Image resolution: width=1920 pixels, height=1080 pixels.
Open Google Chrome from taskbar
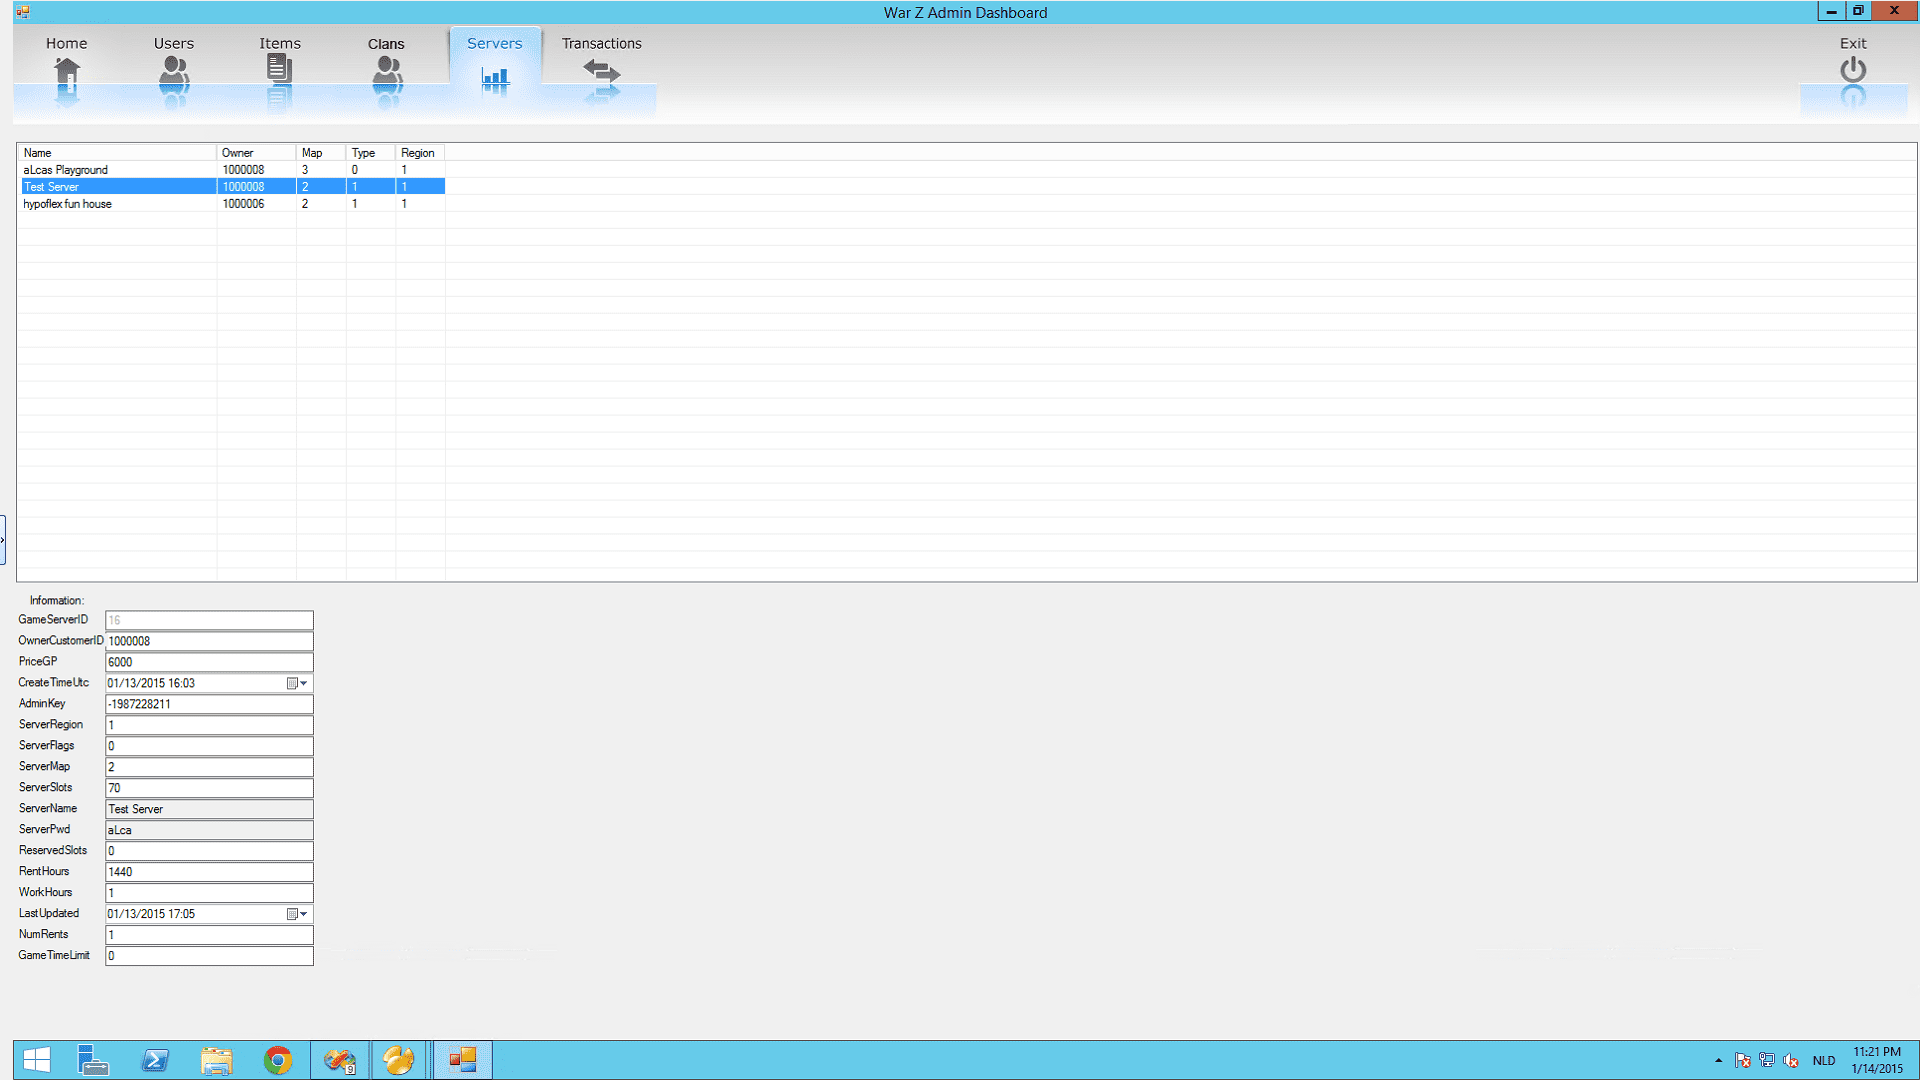(278, 1060)
